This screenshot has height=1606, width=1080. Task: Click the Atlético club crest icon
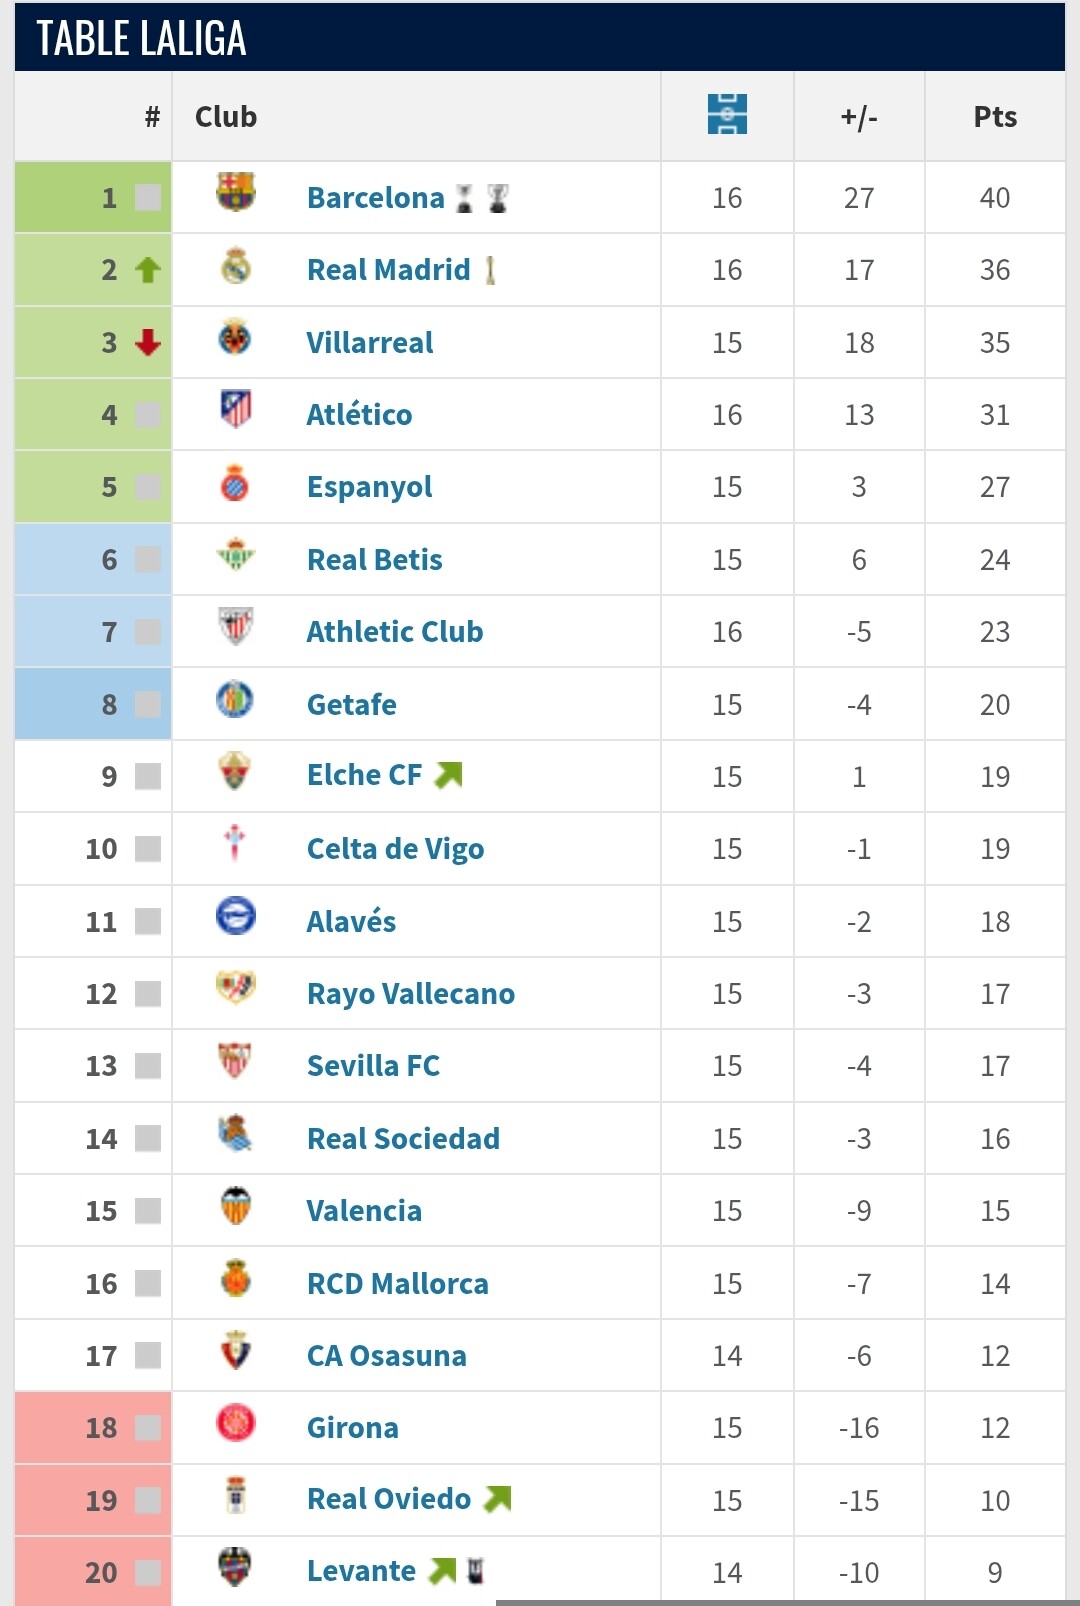pyautogui.click(x=236, y=410)
